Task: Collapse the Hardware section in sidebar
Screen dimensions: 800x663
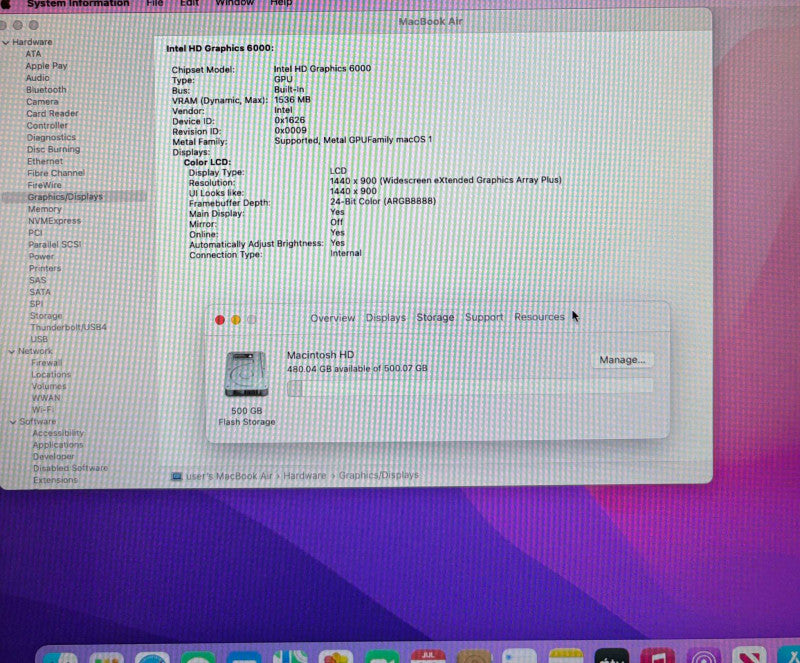Action: click(x=6, y=42)
